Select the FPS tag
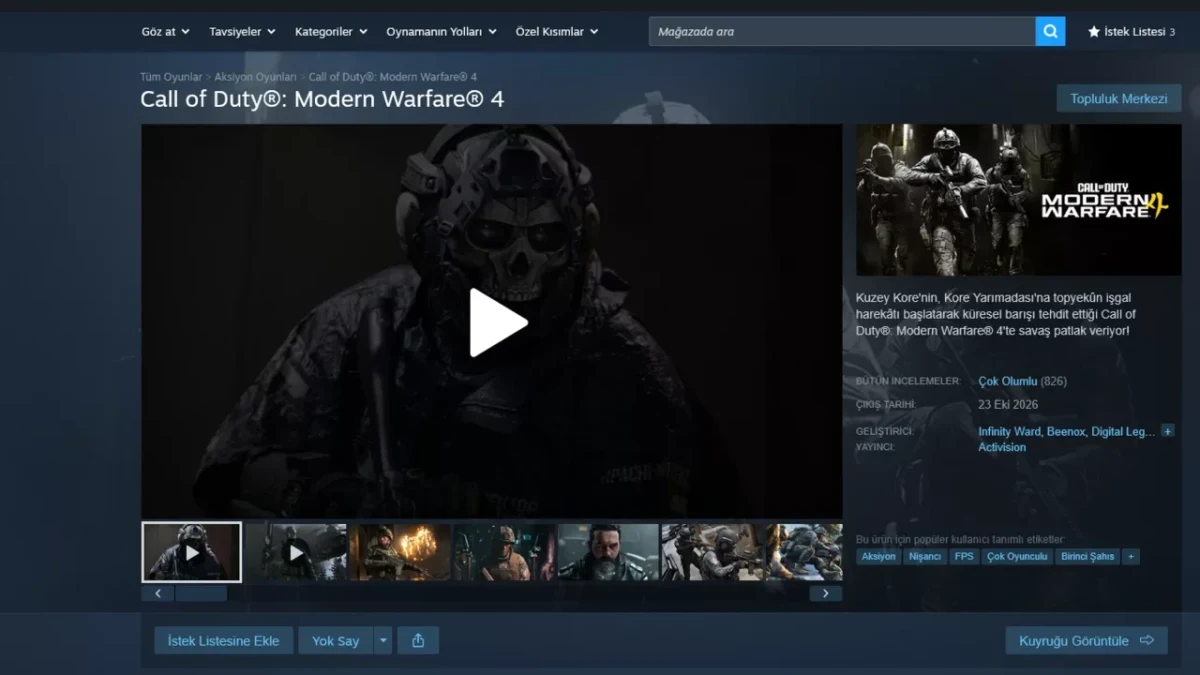Image resolution: width=1200 pixels, height=675 pixels. click(964, 556)
